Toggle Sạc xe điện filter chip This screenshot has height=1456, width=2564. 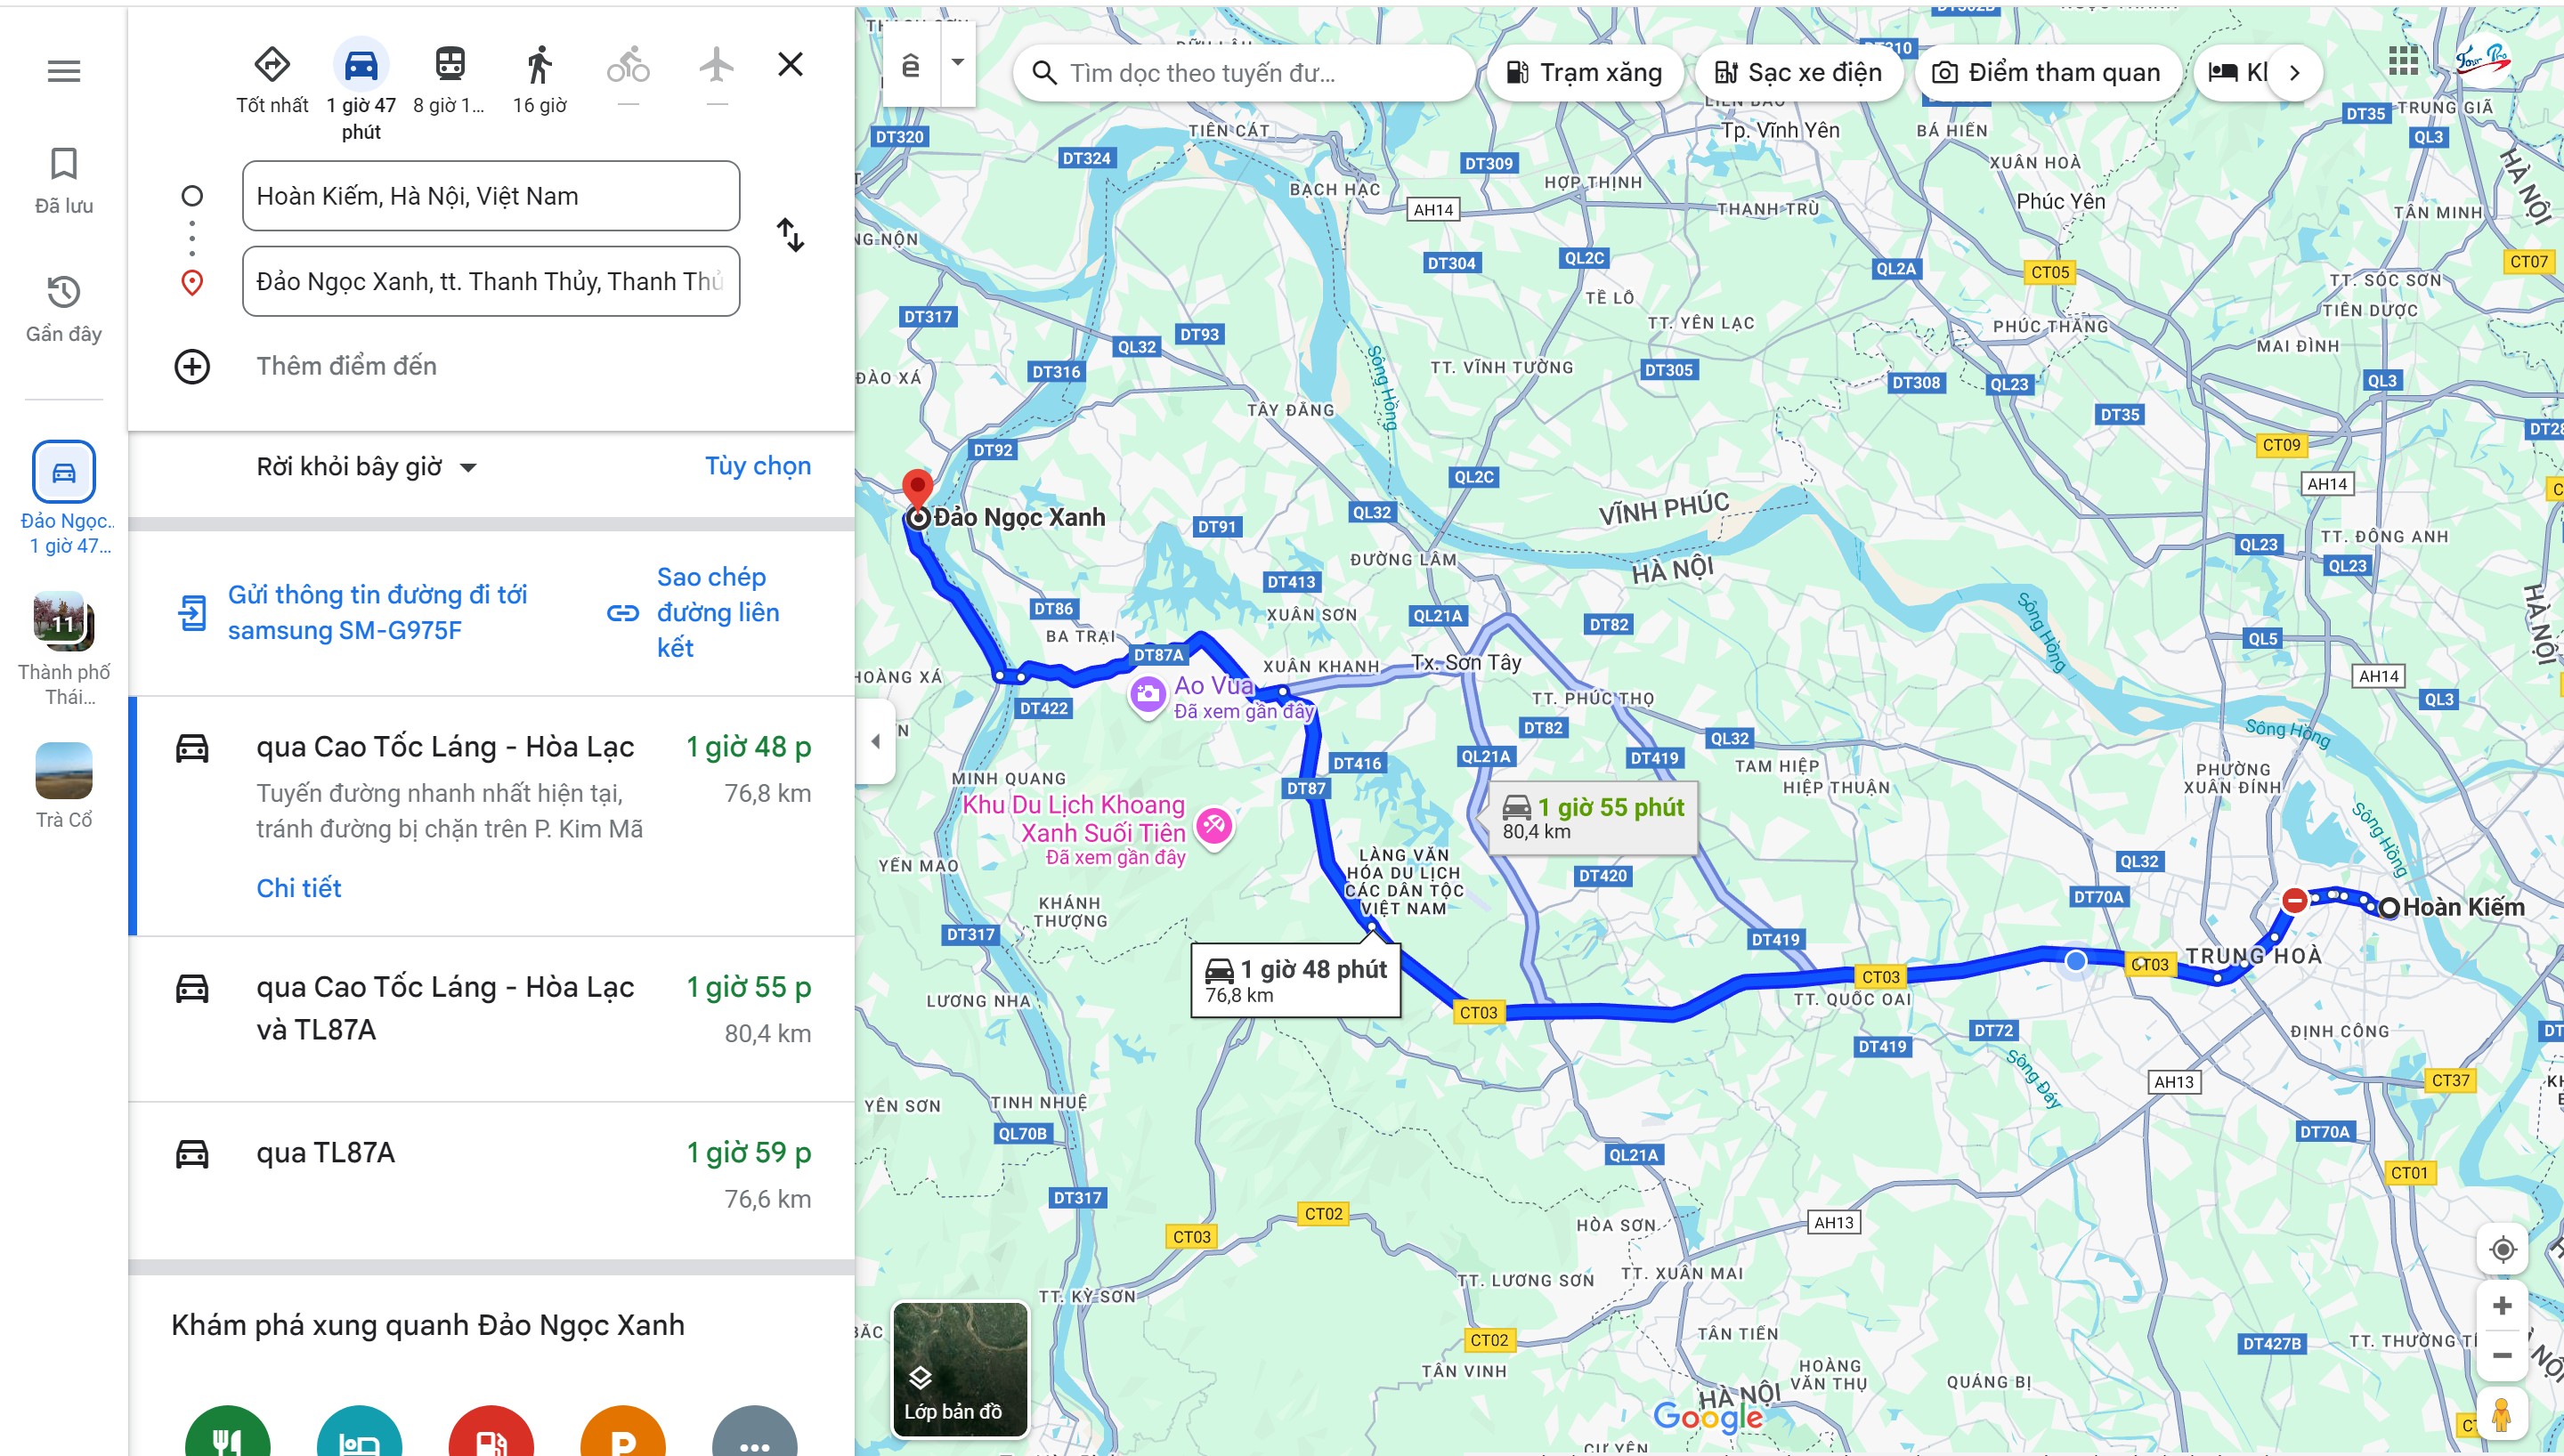coord(1798,73)
